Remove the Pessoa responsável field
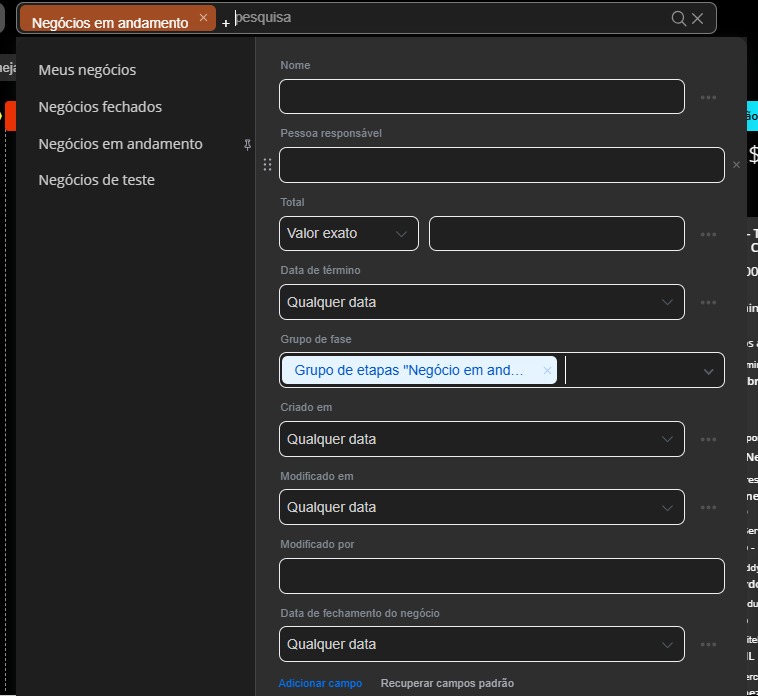 tap(737, 165)
